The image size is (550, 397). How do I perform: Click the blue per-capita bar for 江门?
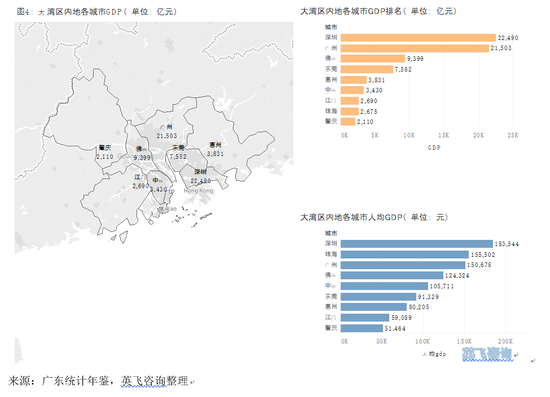pyautogui.click(x=365, y=317)
